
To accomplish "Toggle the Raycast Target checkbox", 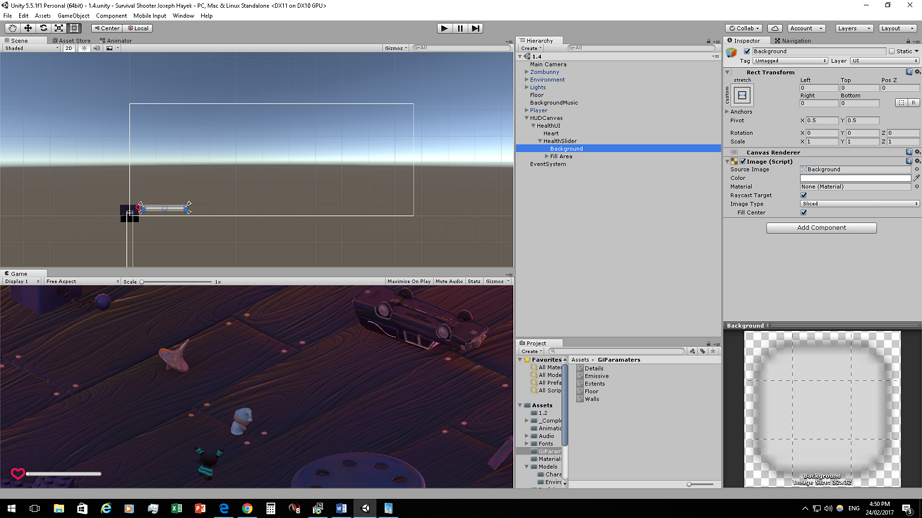I will tap(804, 195).
